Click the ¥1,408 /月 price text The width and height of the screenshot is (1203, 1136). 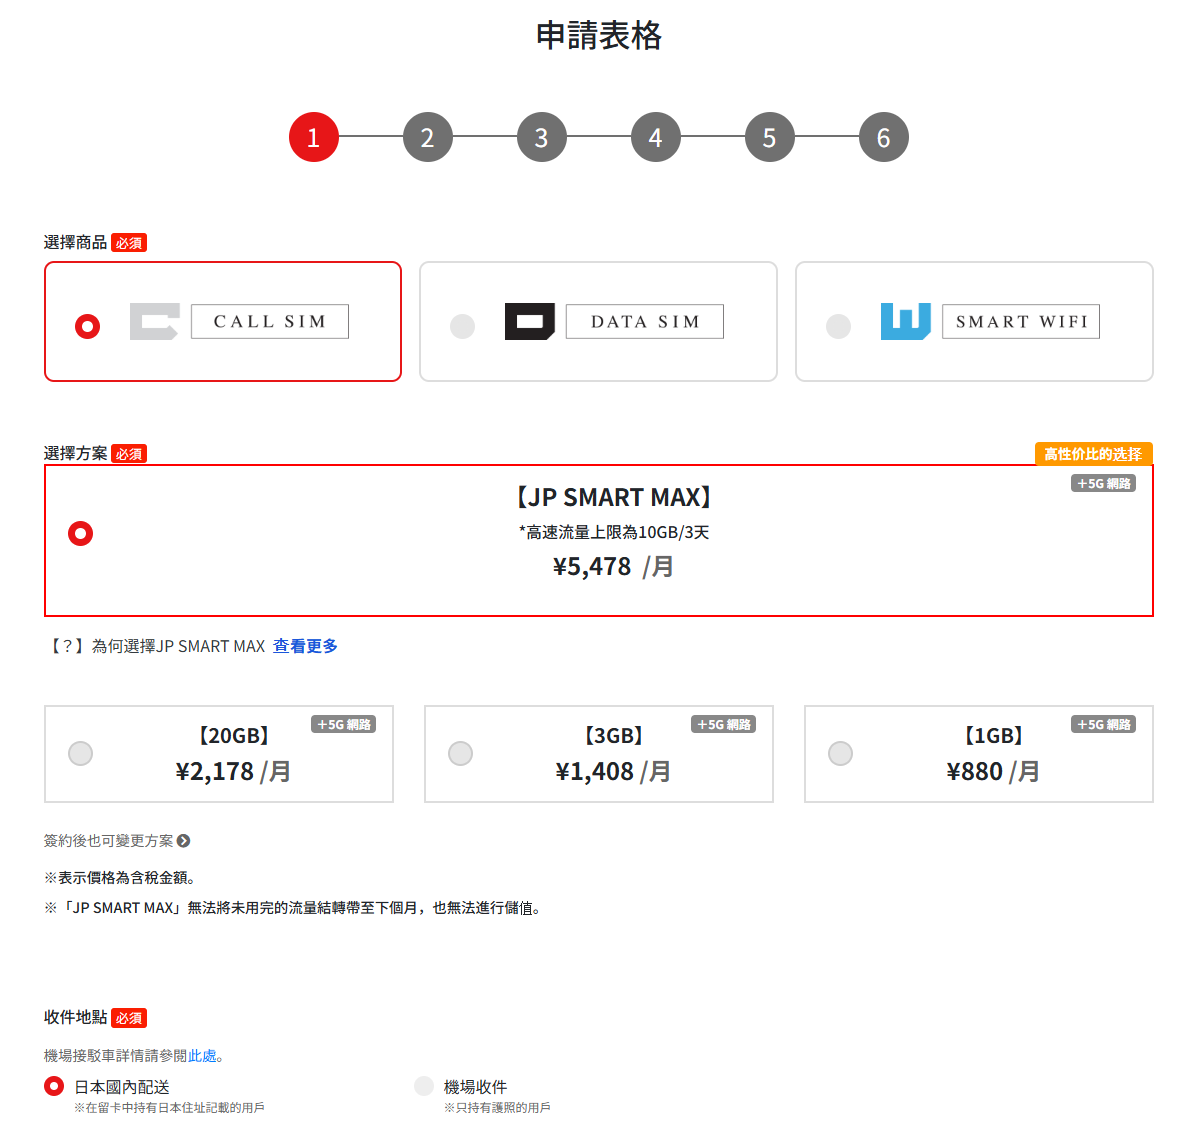pyautogui.click(x=613, y=772)
